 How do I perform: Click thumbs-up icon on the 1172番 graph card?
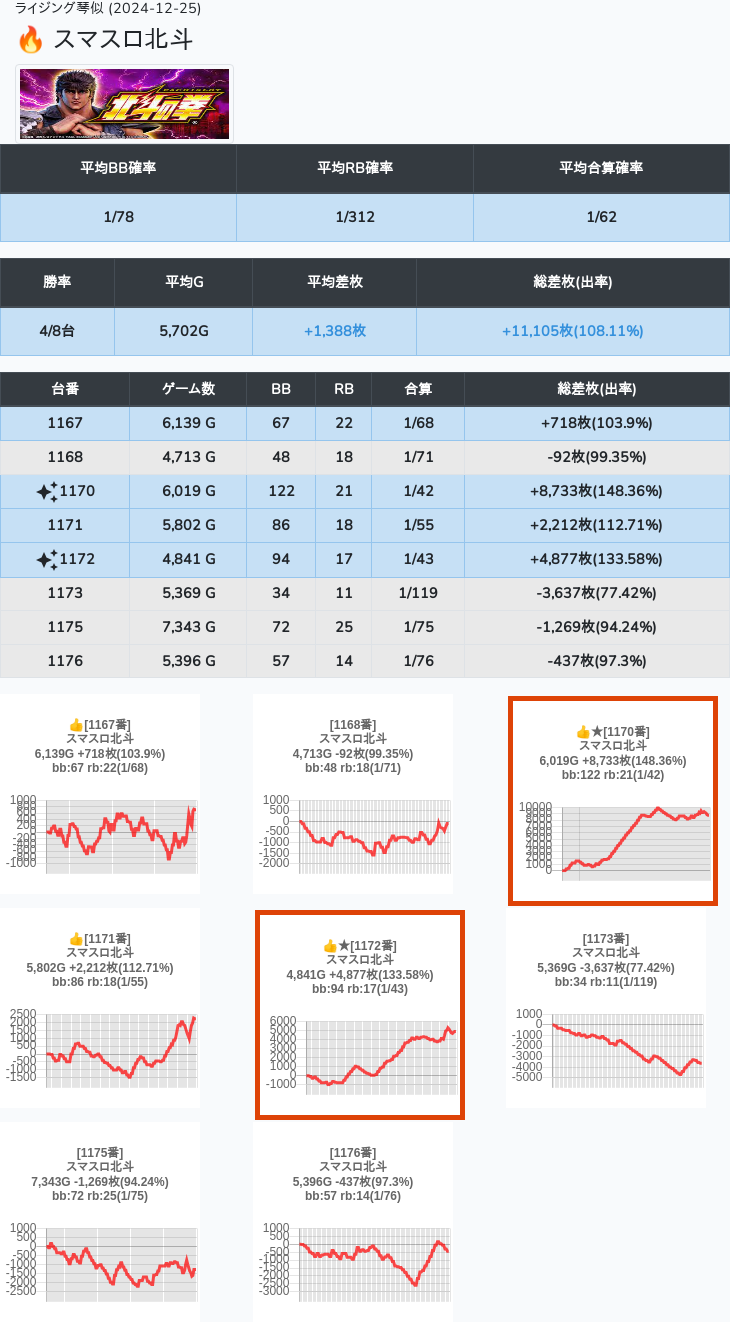pos(330,946)
